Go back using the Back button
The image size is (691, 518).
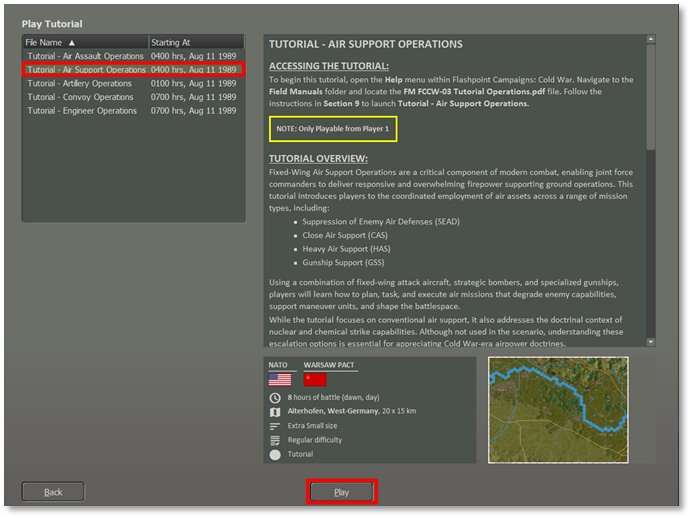pos(53,492)
